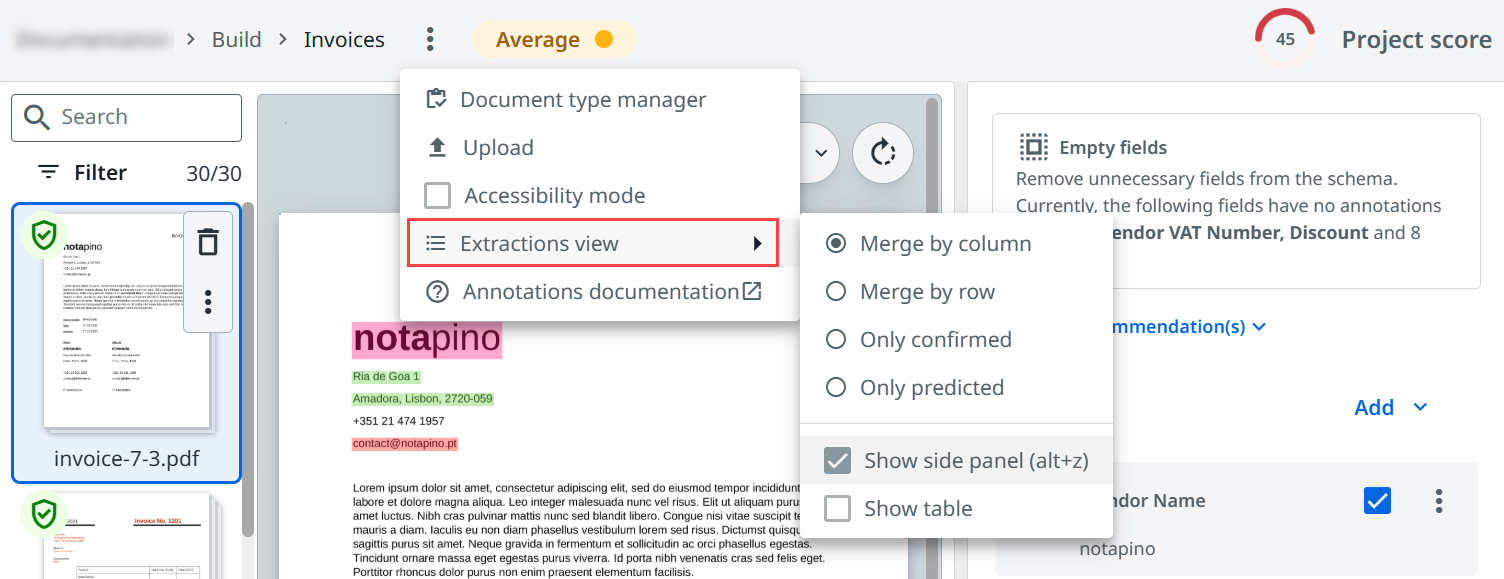Click the three-dot menu beside Invoices
This screenshot has height=579, width=1504.
(x=430, y=40)
